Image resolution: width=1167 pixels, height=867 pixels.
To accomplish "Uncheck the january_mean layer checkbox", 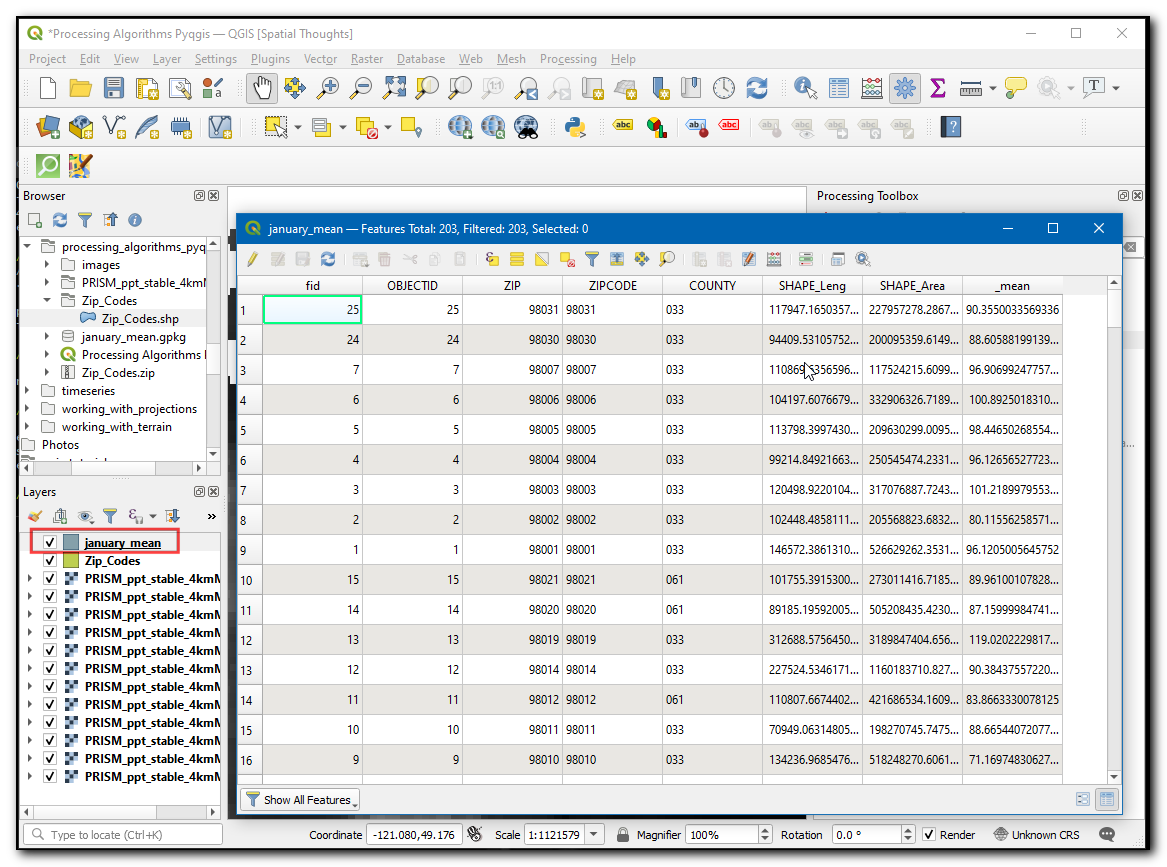I will 50,543.
